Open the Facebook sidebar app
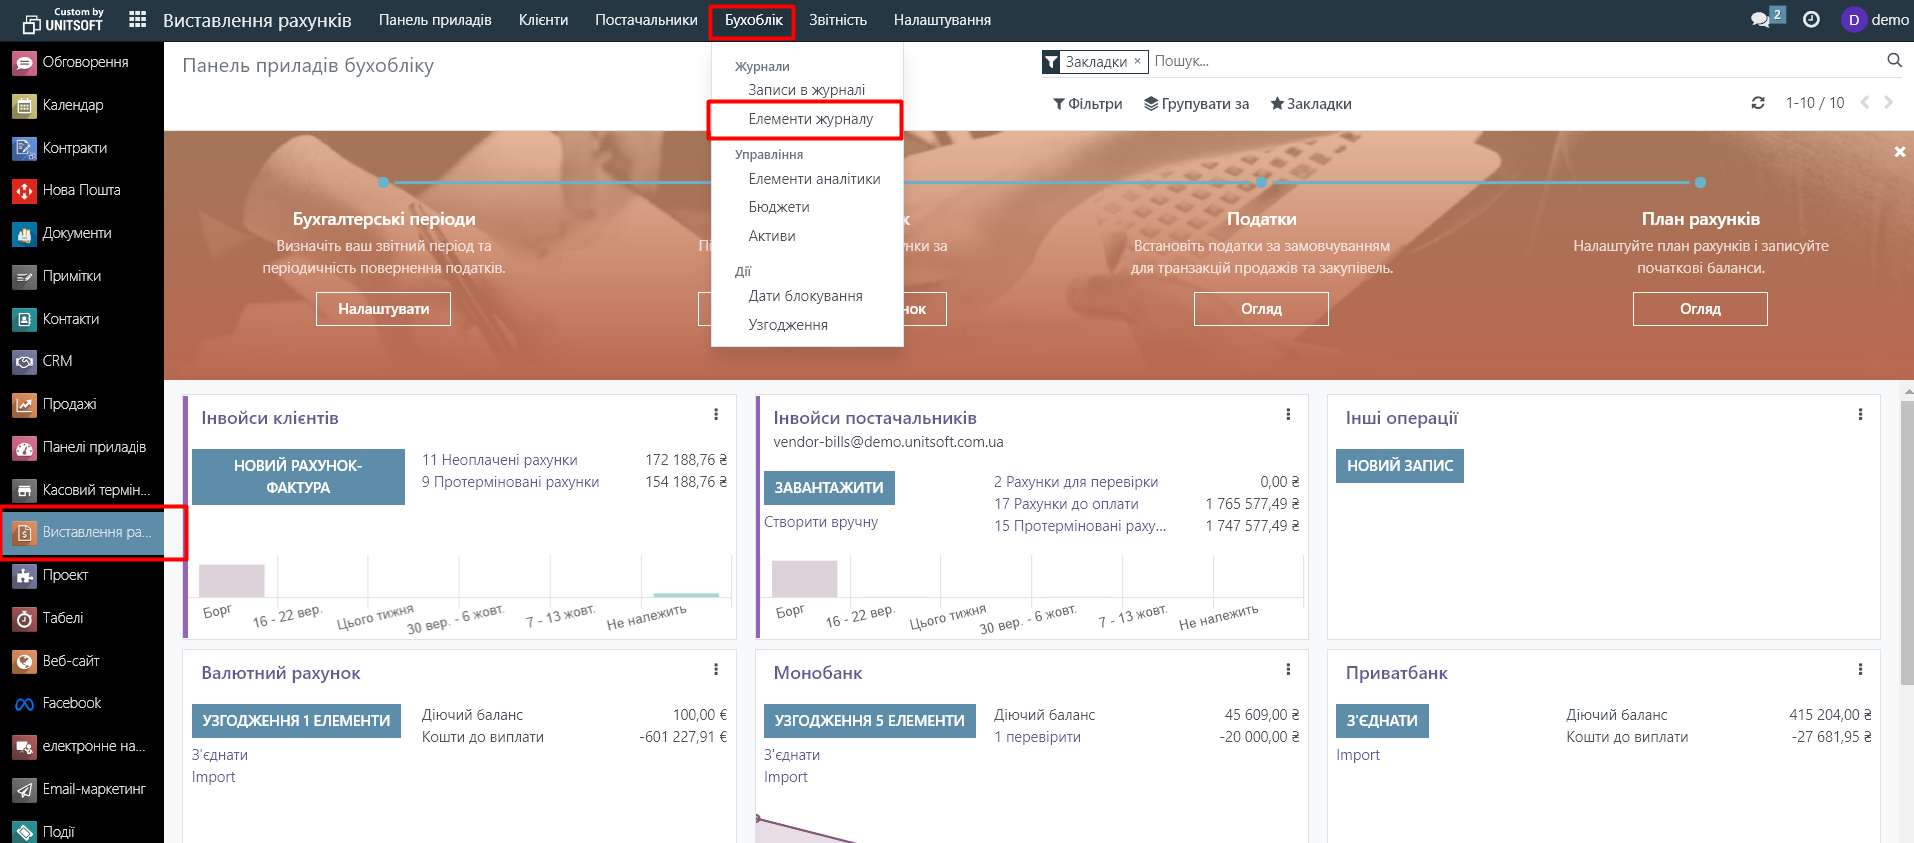 71,703
